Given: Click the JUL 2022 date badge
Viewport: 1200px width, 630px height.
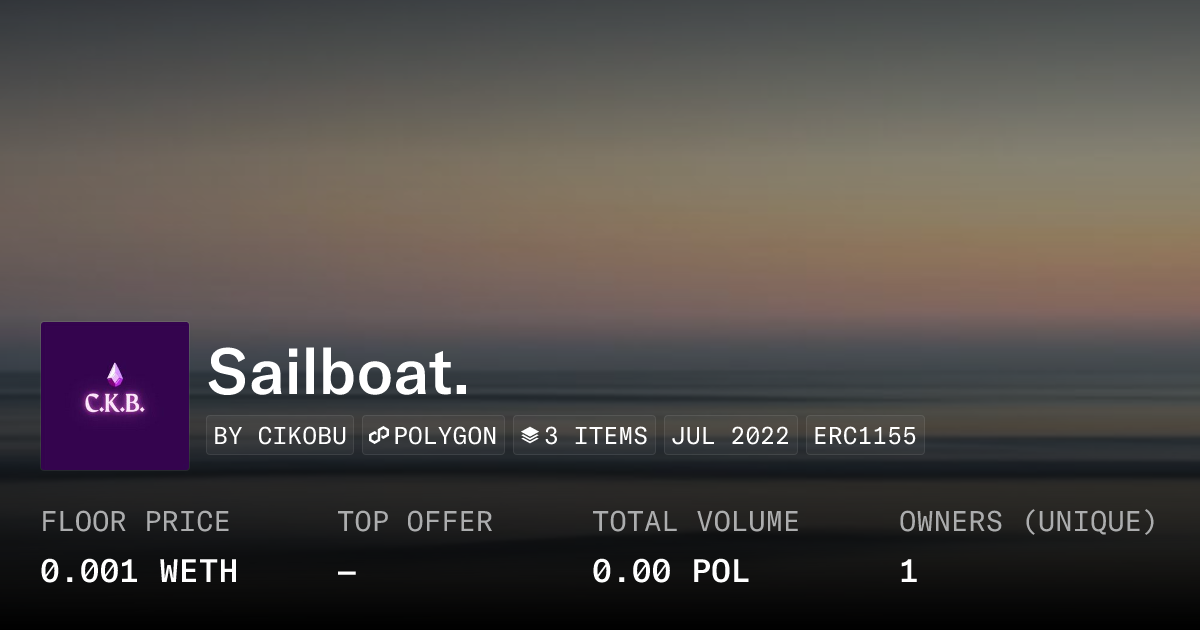Looking at the screenshot, I should pyautogui.click(x=730, y=436).
